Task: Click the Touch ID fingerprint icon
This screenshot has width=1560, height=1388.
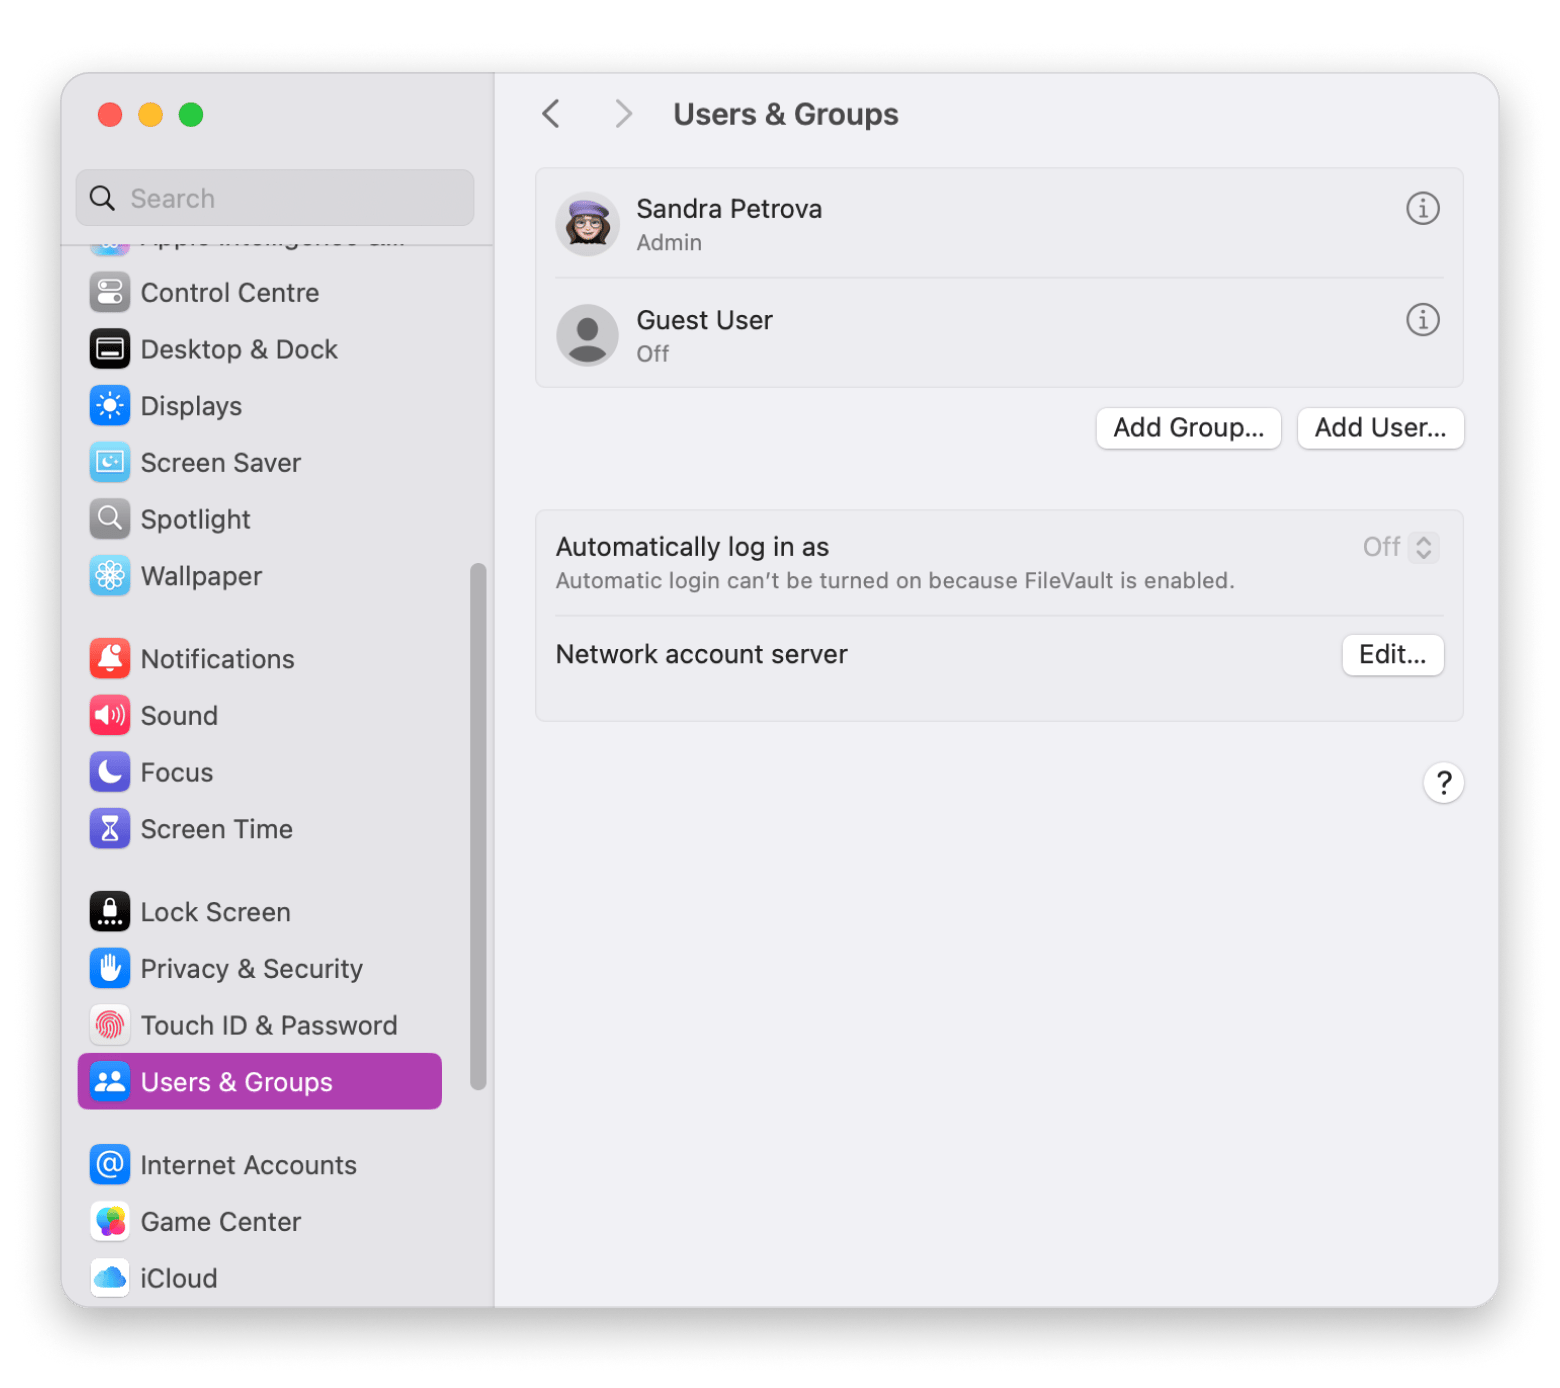Action: click(110, 1025)
